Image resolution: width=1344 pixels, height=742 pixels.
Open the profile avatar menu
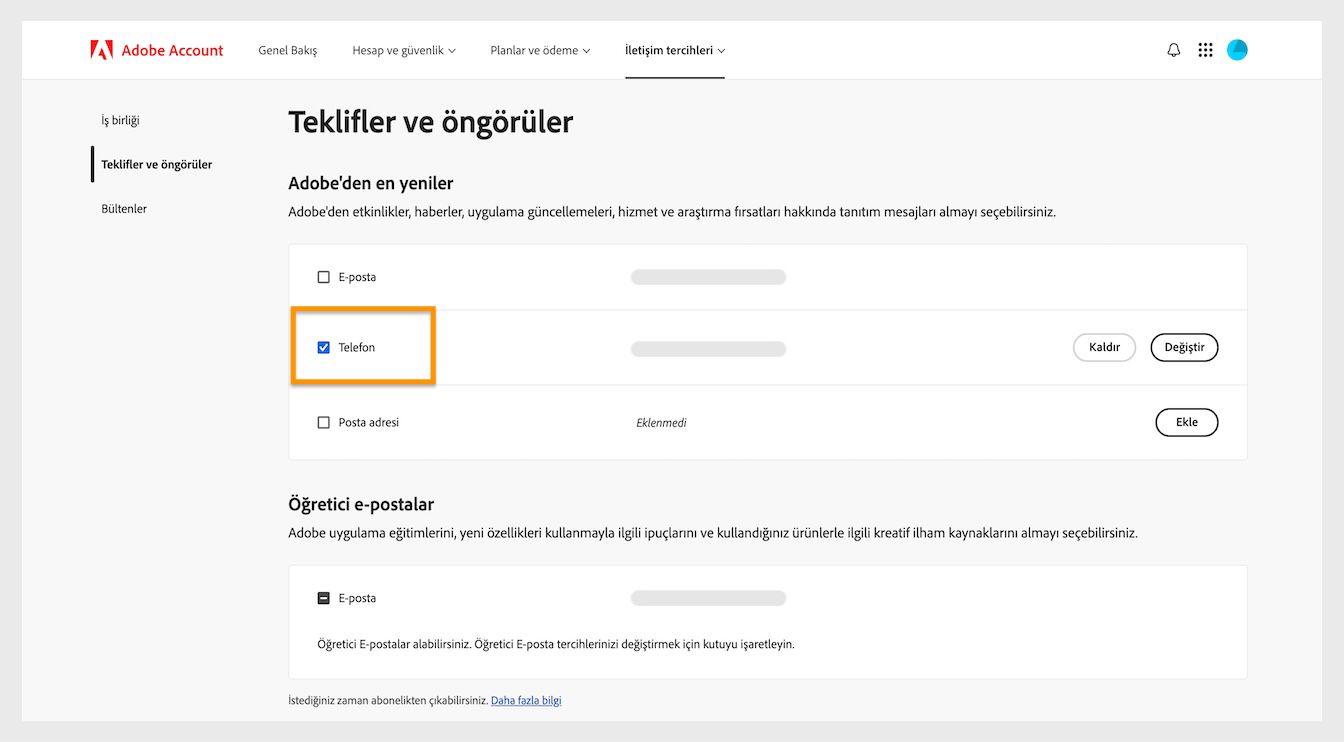point(1237,49)
